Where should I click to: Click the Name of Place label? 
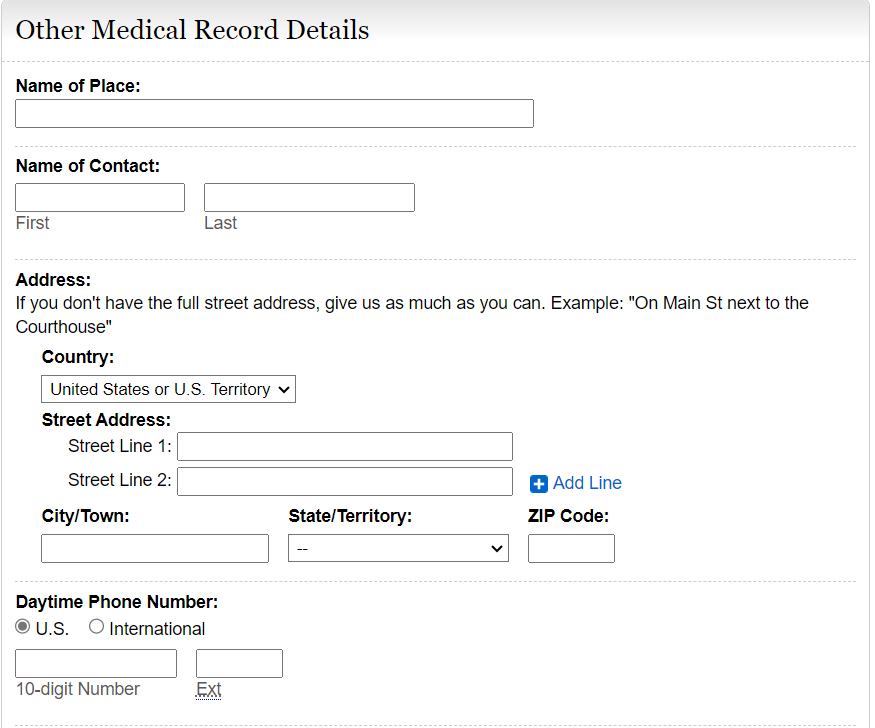tap(78, 86)
